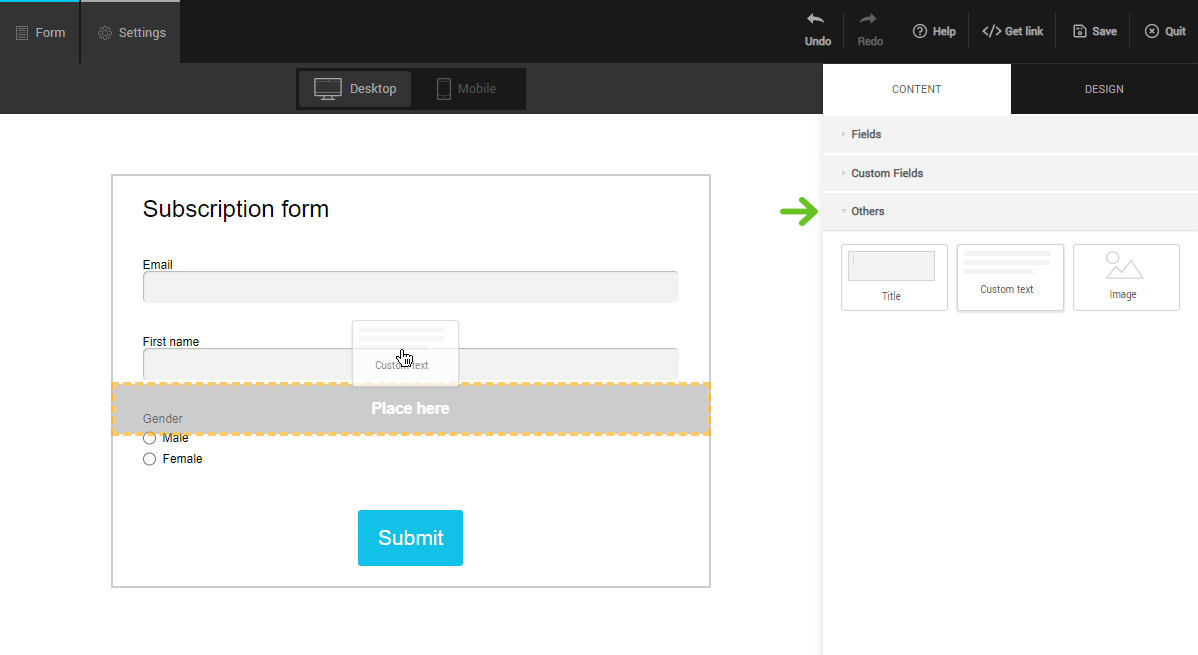1198x655 pixels.
Task: Click into the Email input field
Action: click(410, 287)
